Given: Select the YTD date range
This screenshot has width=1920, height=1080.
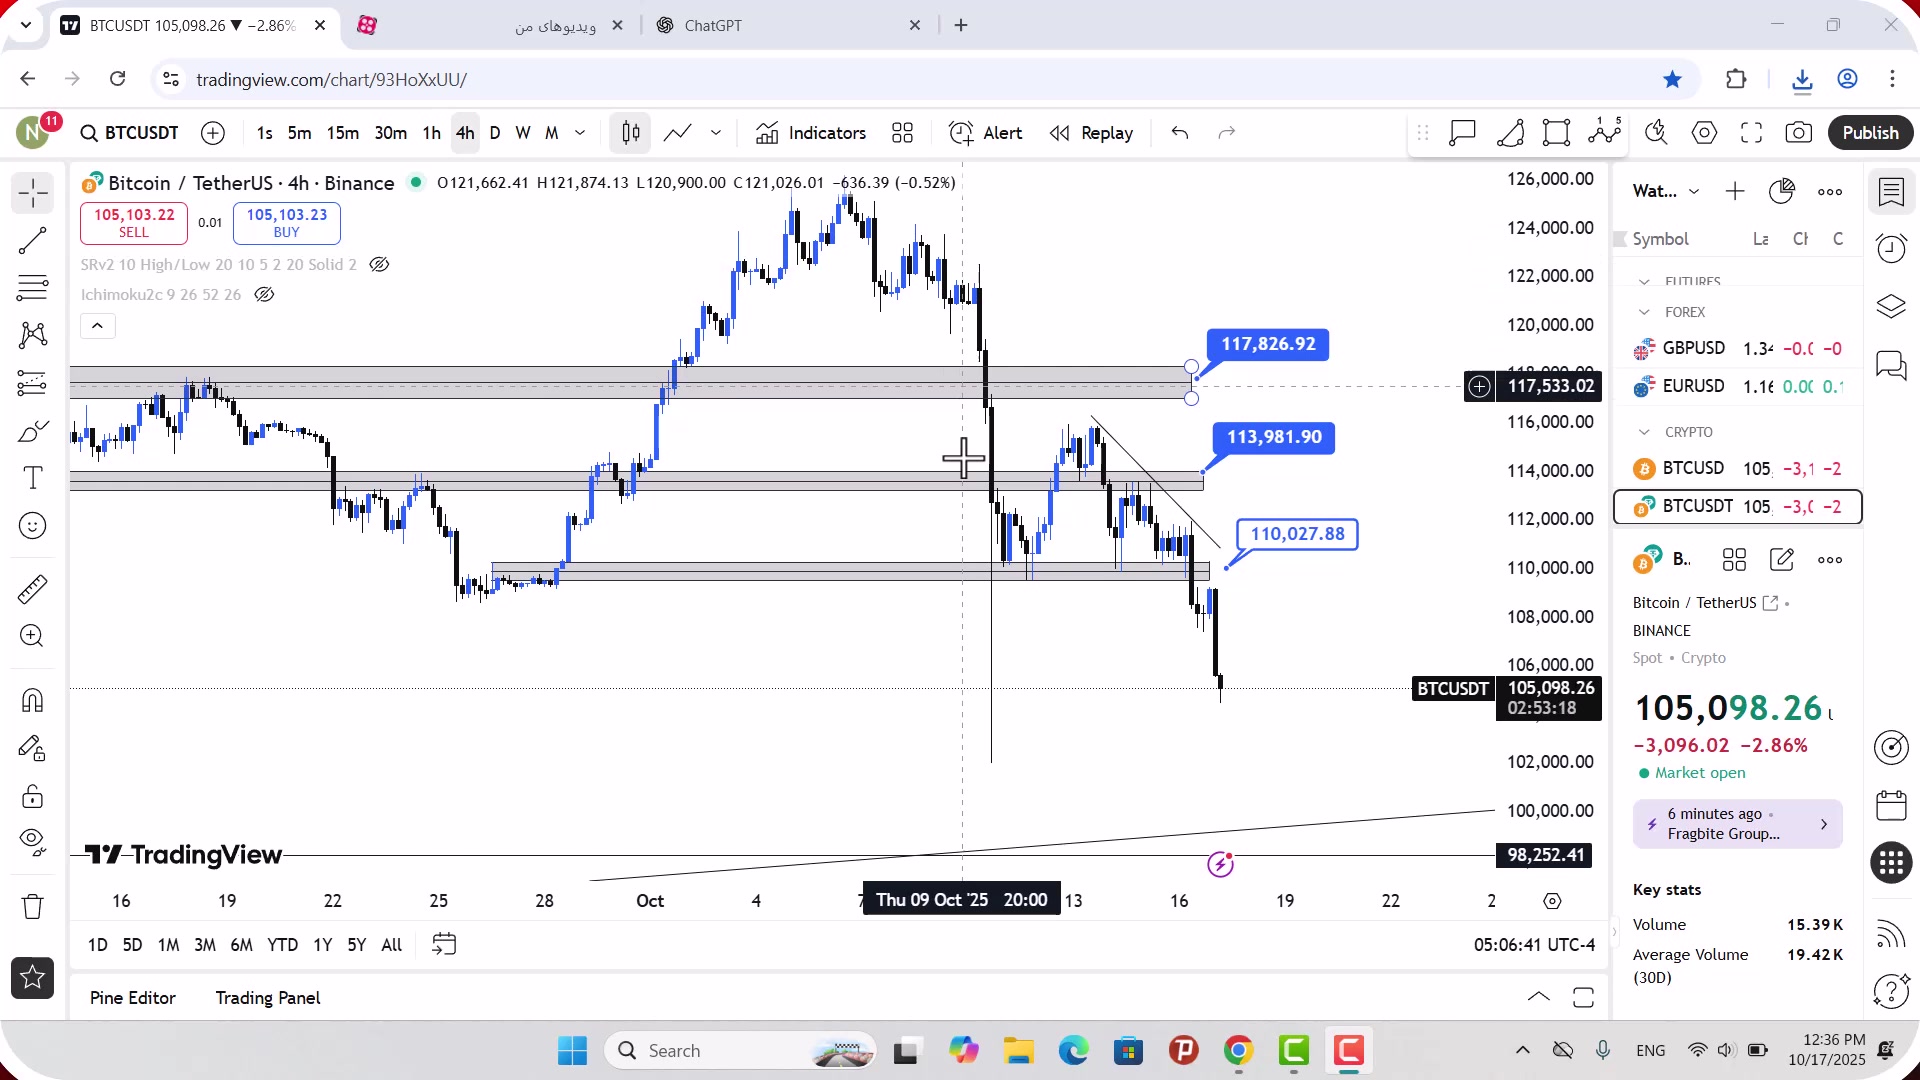Looking at the screenshot, I should point(282,945).
